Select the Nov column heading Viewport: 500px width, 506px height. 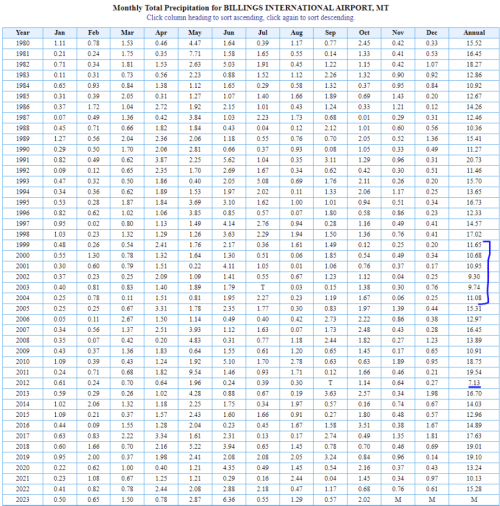pos(398,33)
